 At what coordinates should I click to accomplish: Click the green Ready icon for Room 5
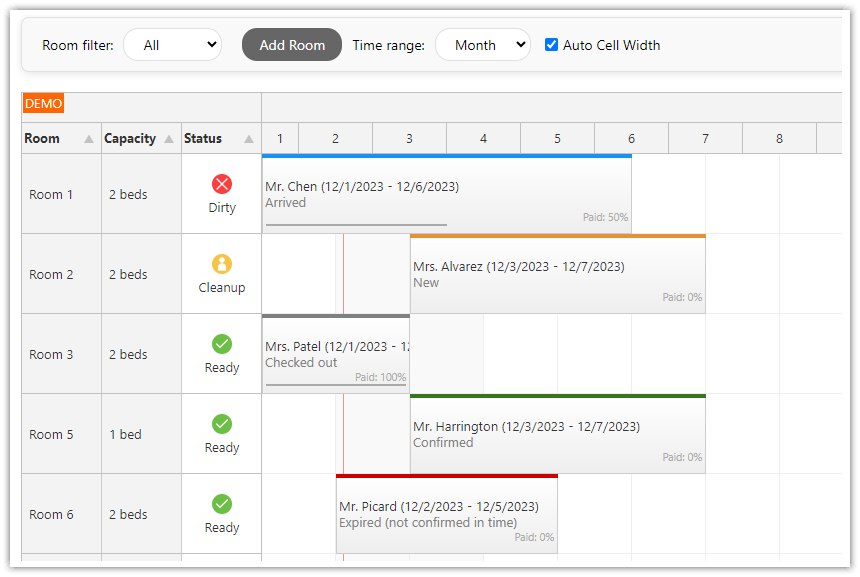coord(222,424)
